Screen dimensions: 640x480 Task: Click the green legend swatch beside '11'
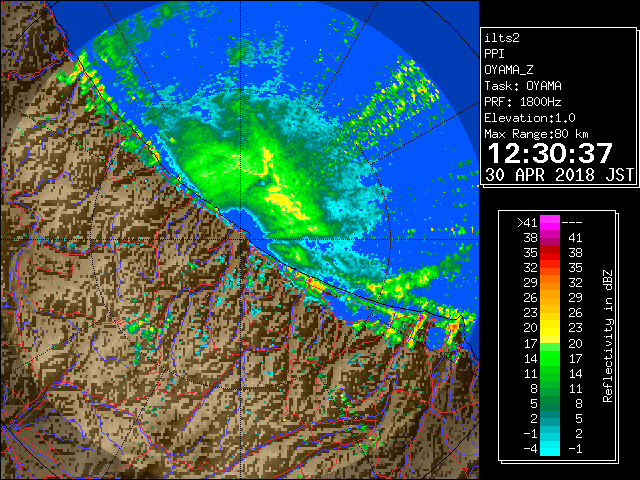[x=550, y=373]
